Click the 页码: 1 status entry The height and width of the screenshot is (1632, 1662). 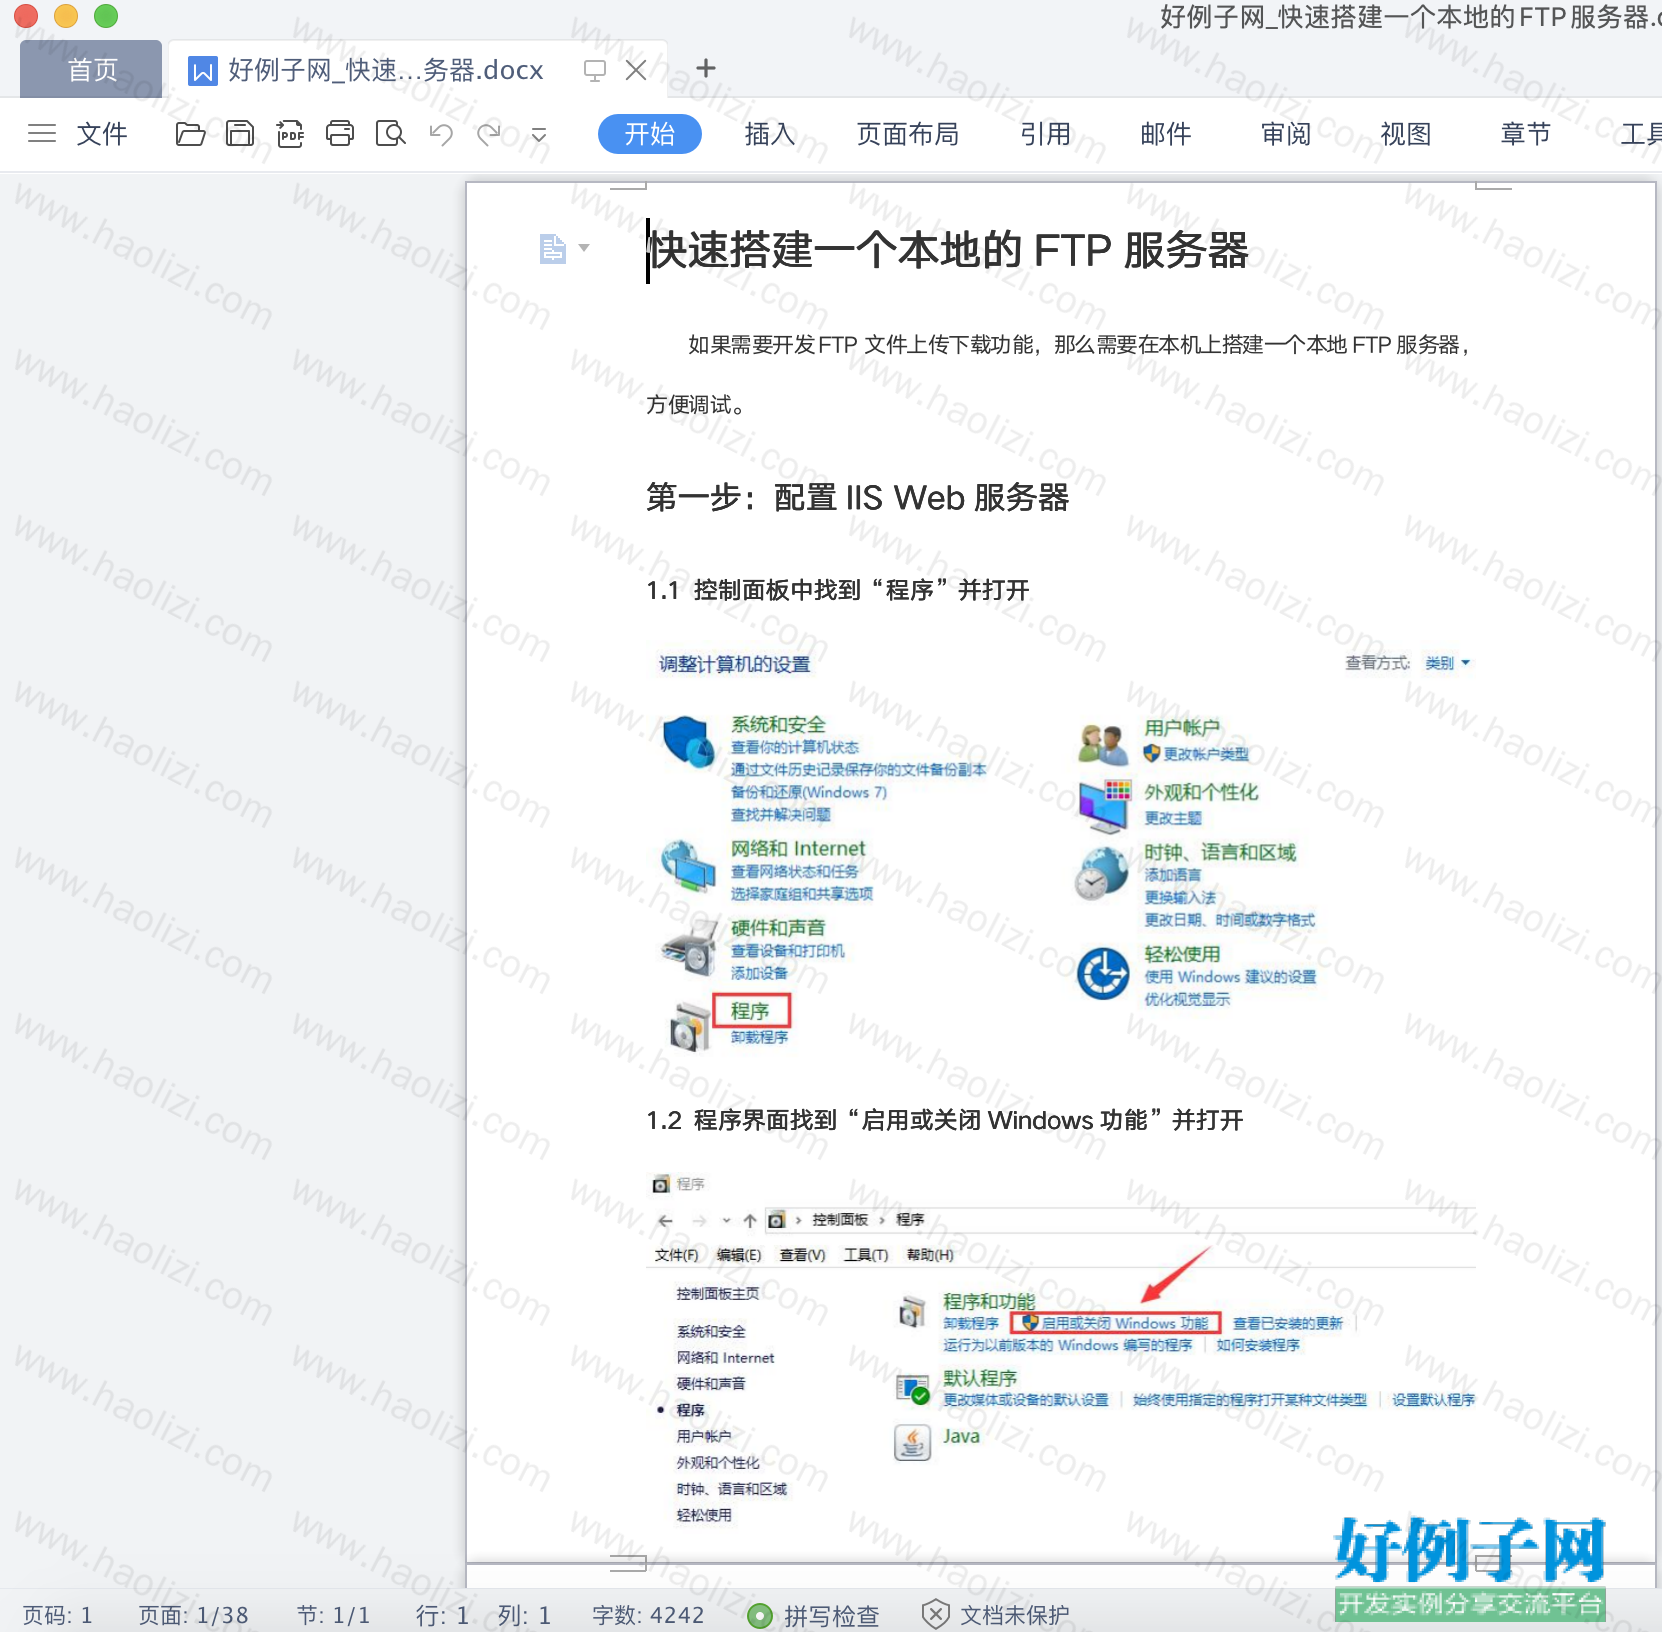point(57,1615)
